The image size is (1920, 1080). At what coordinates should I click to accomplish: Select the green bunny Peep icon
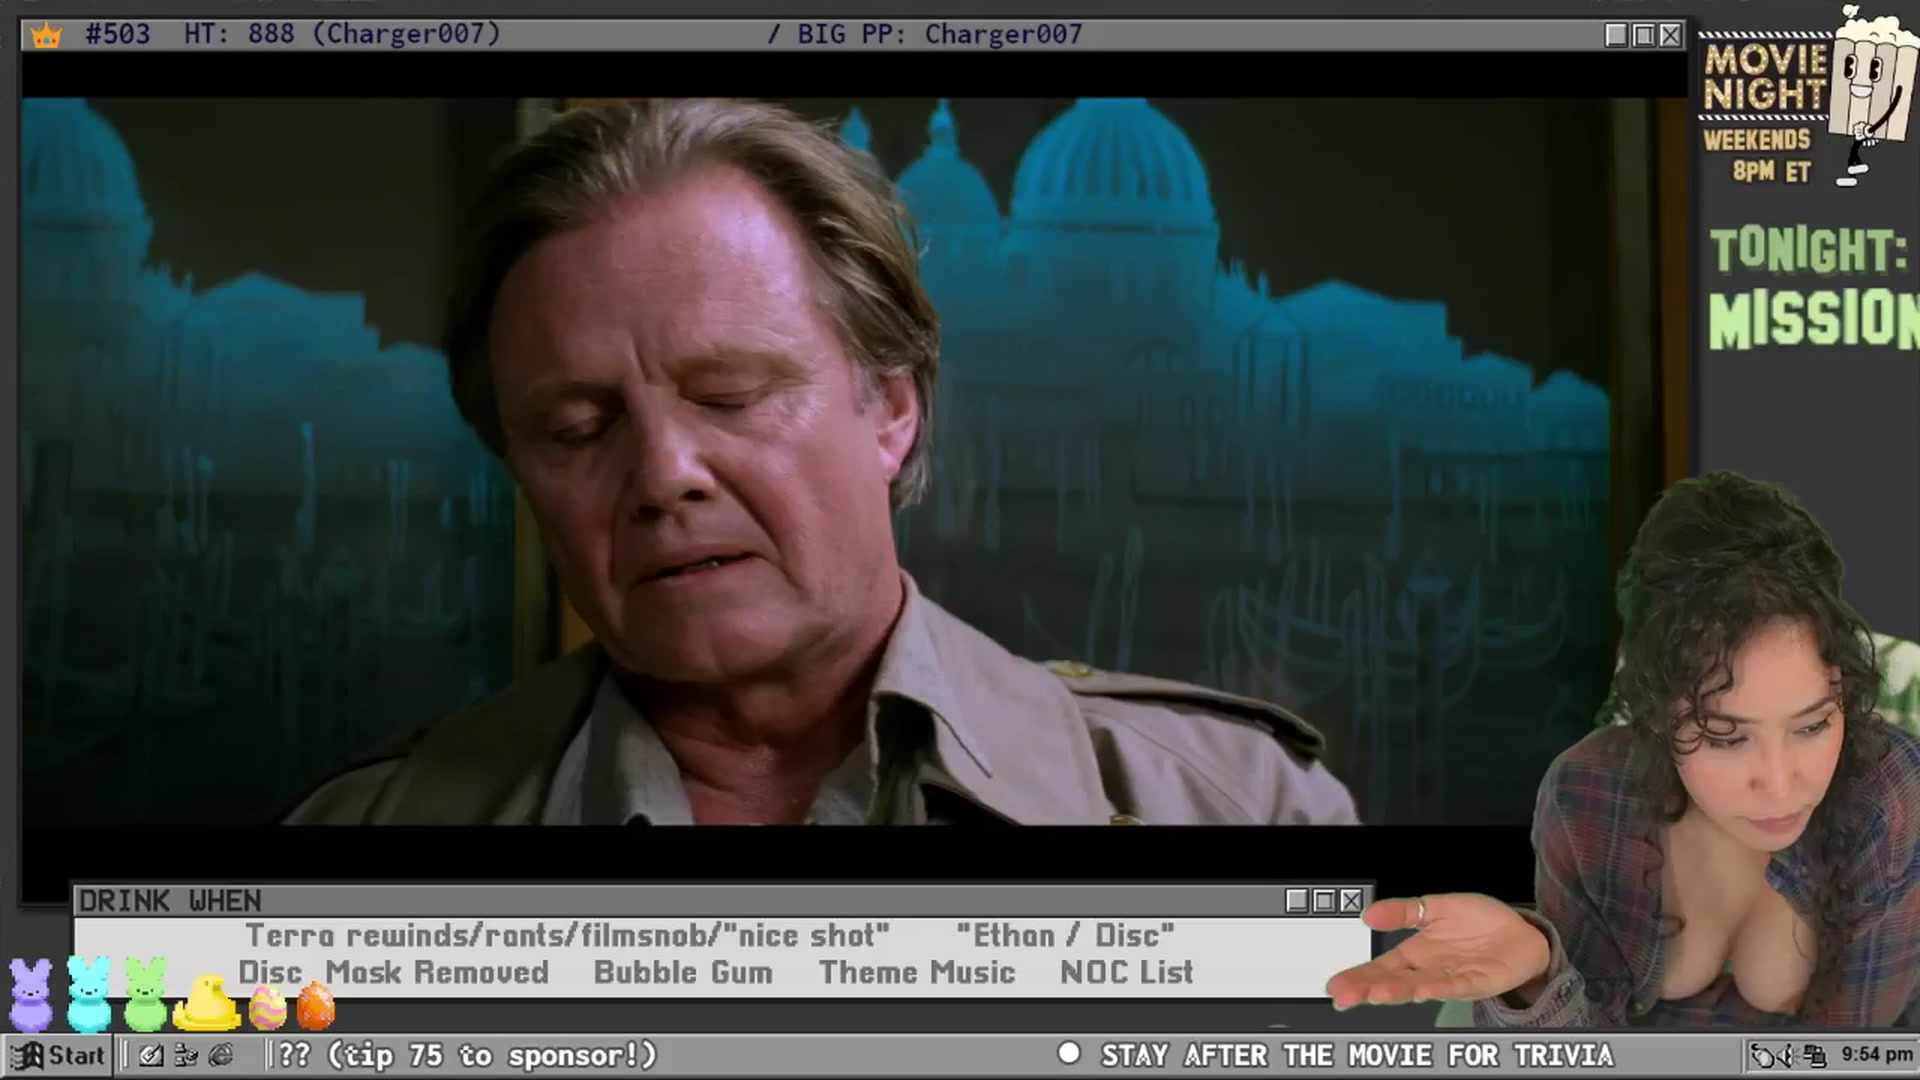(146, 994)
